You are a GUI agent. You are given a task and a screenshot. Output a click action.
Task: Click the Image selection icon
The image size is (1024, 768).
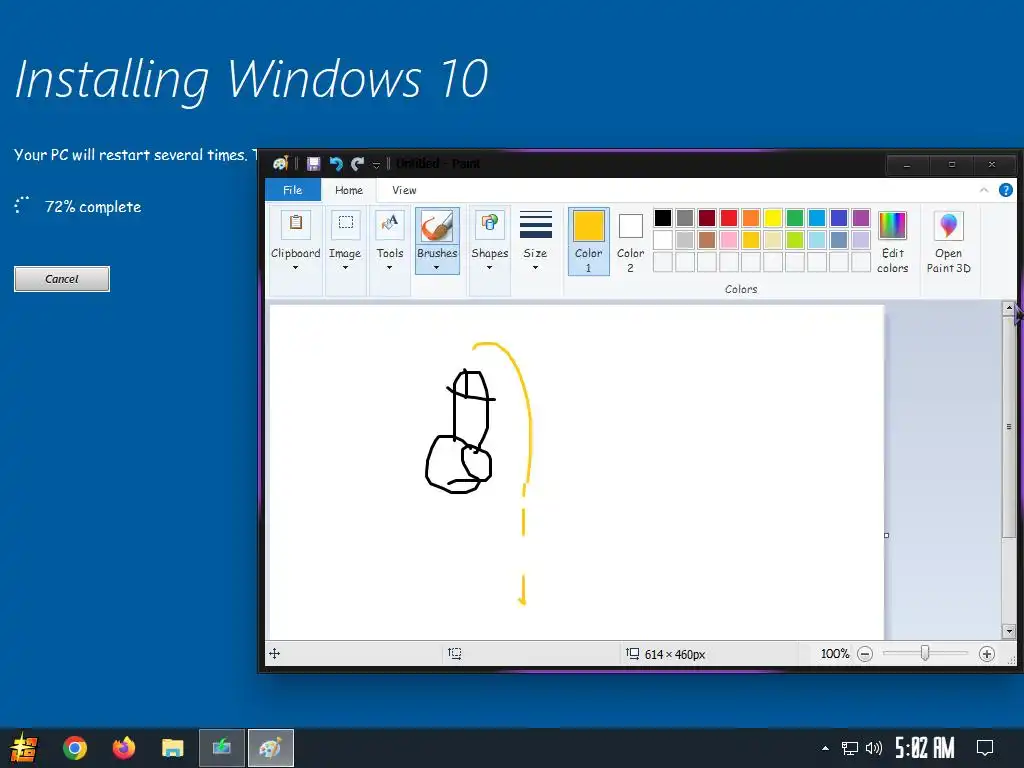point(345,224)
